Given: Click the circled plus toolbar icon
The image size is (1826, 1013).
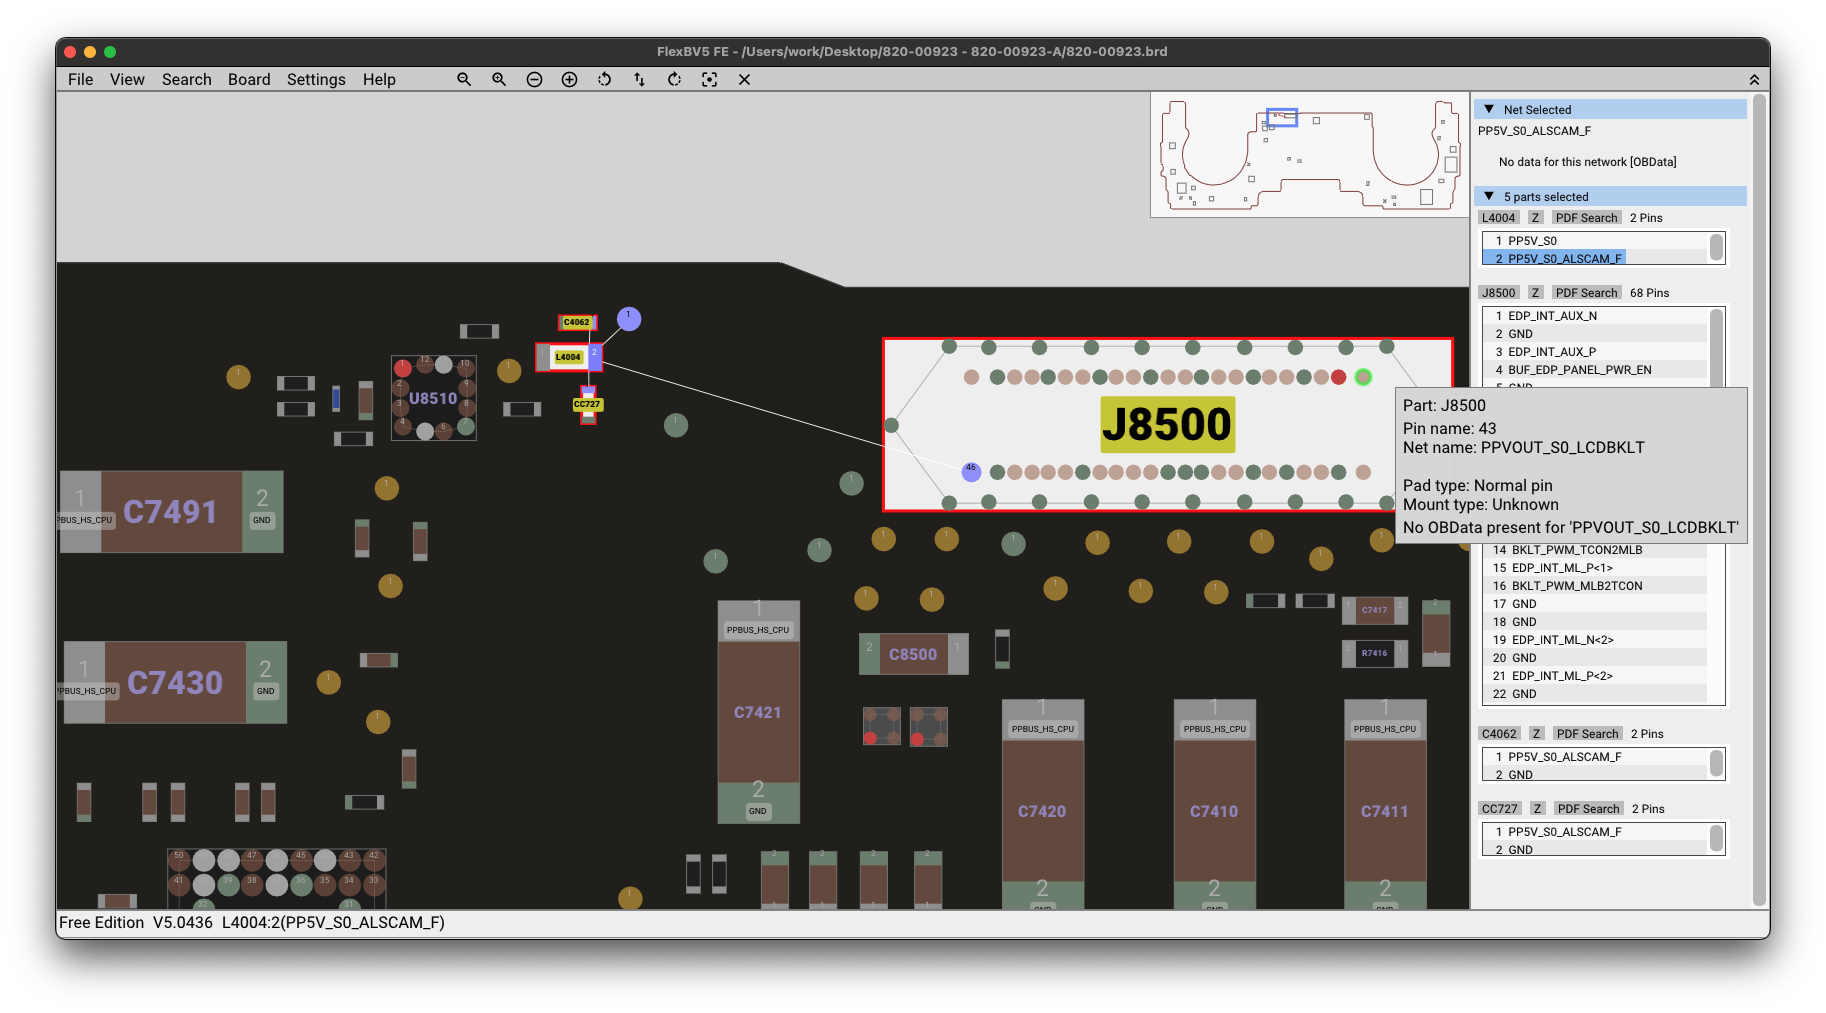Looking at the screenshot, I should pyautogui.click(x=569, y=80).
